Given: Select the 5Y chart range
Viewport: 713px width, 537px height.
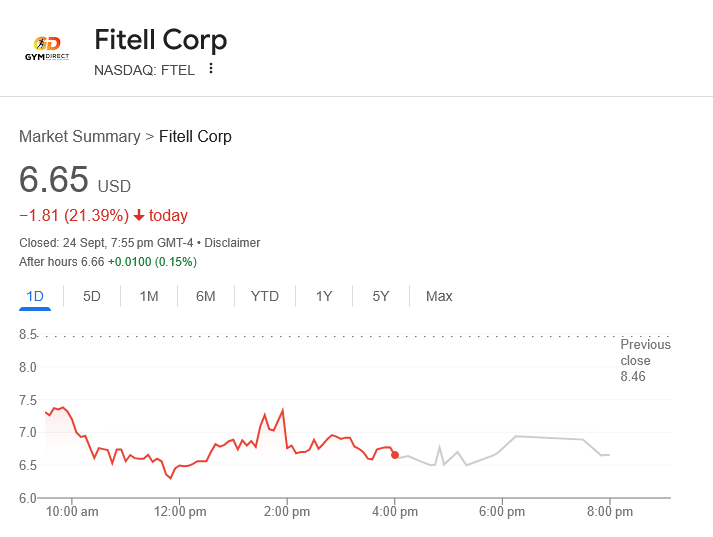Looking at the screenshot, I should point(381,296).
